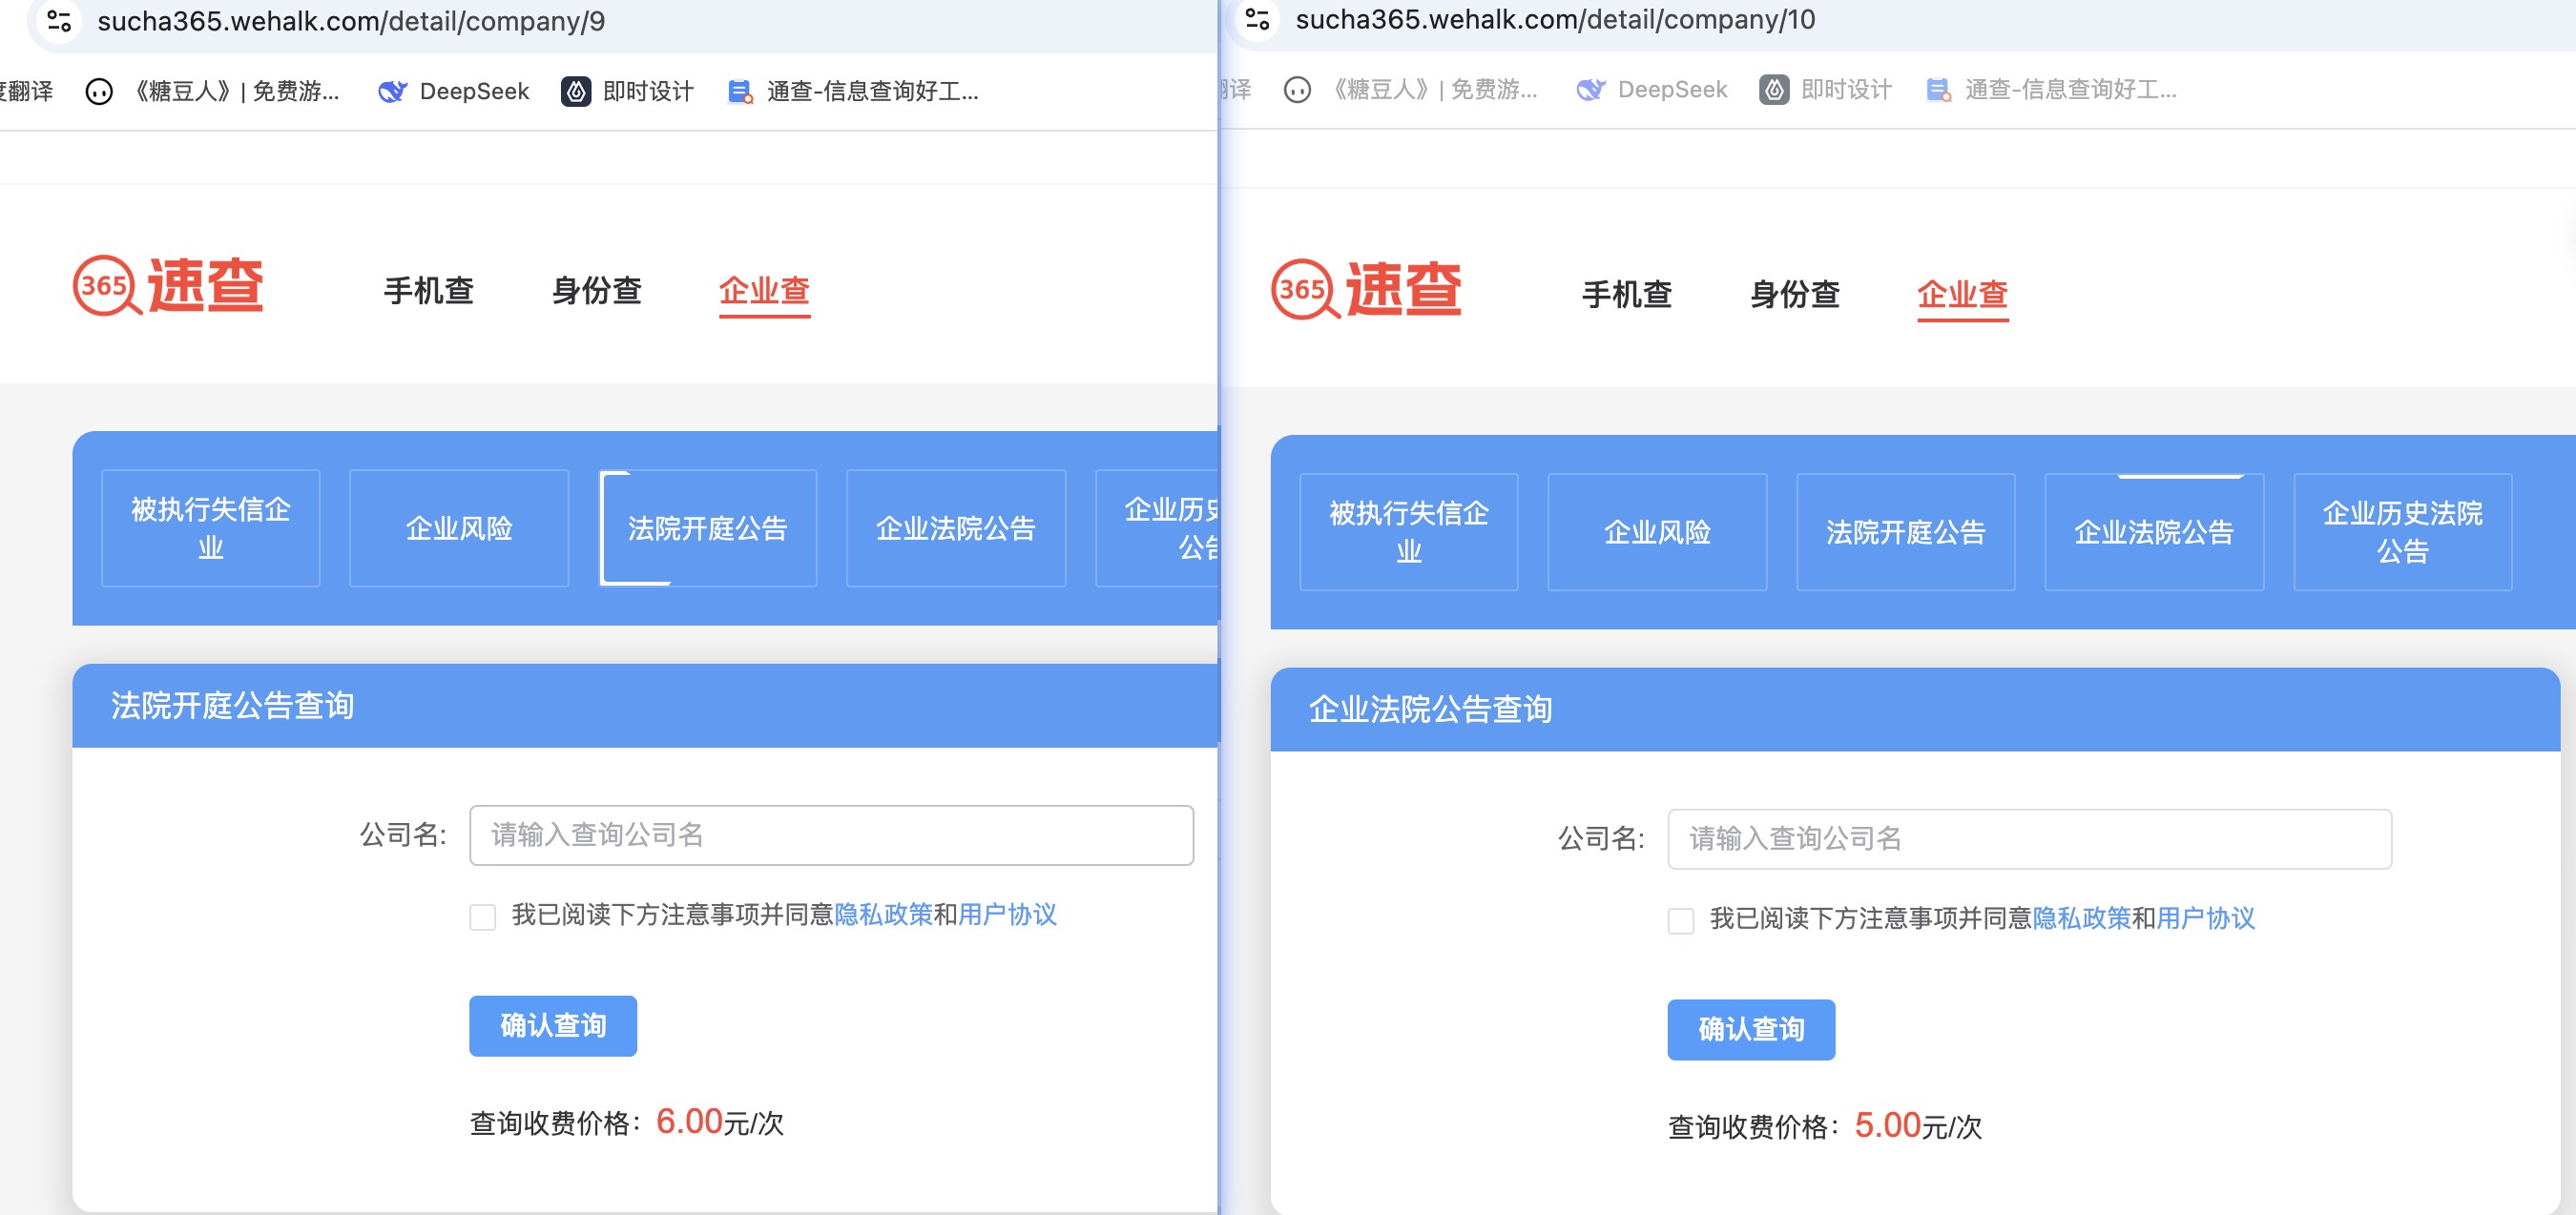Open the 即时设计 bookmark in left window

628,91
